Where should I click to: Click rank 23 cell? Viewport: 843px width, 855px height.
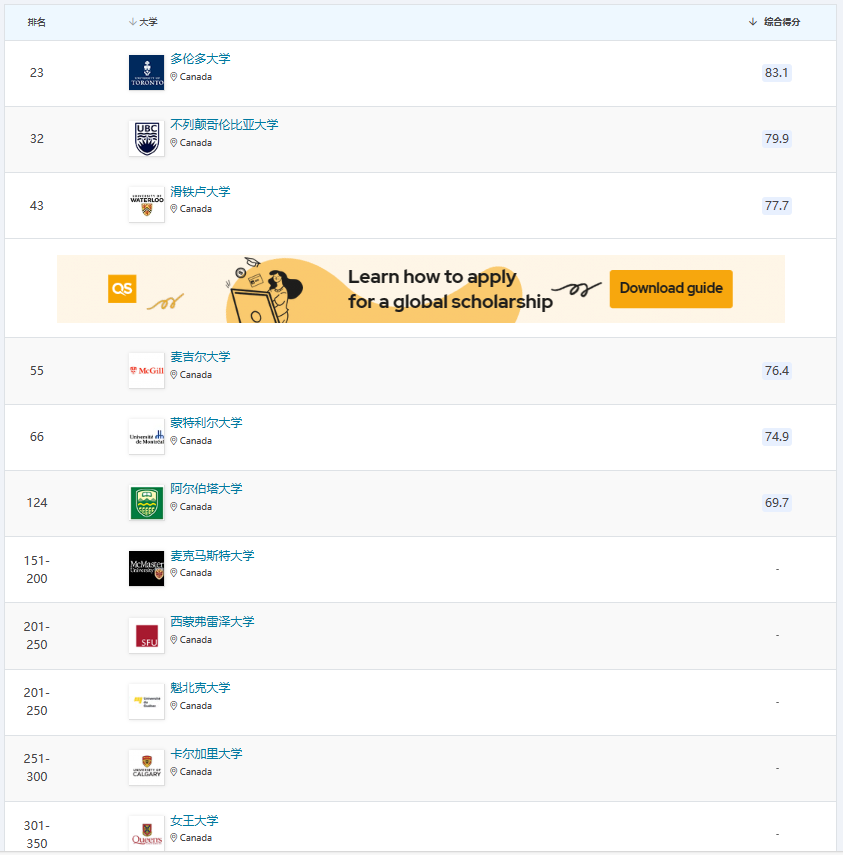37,73
